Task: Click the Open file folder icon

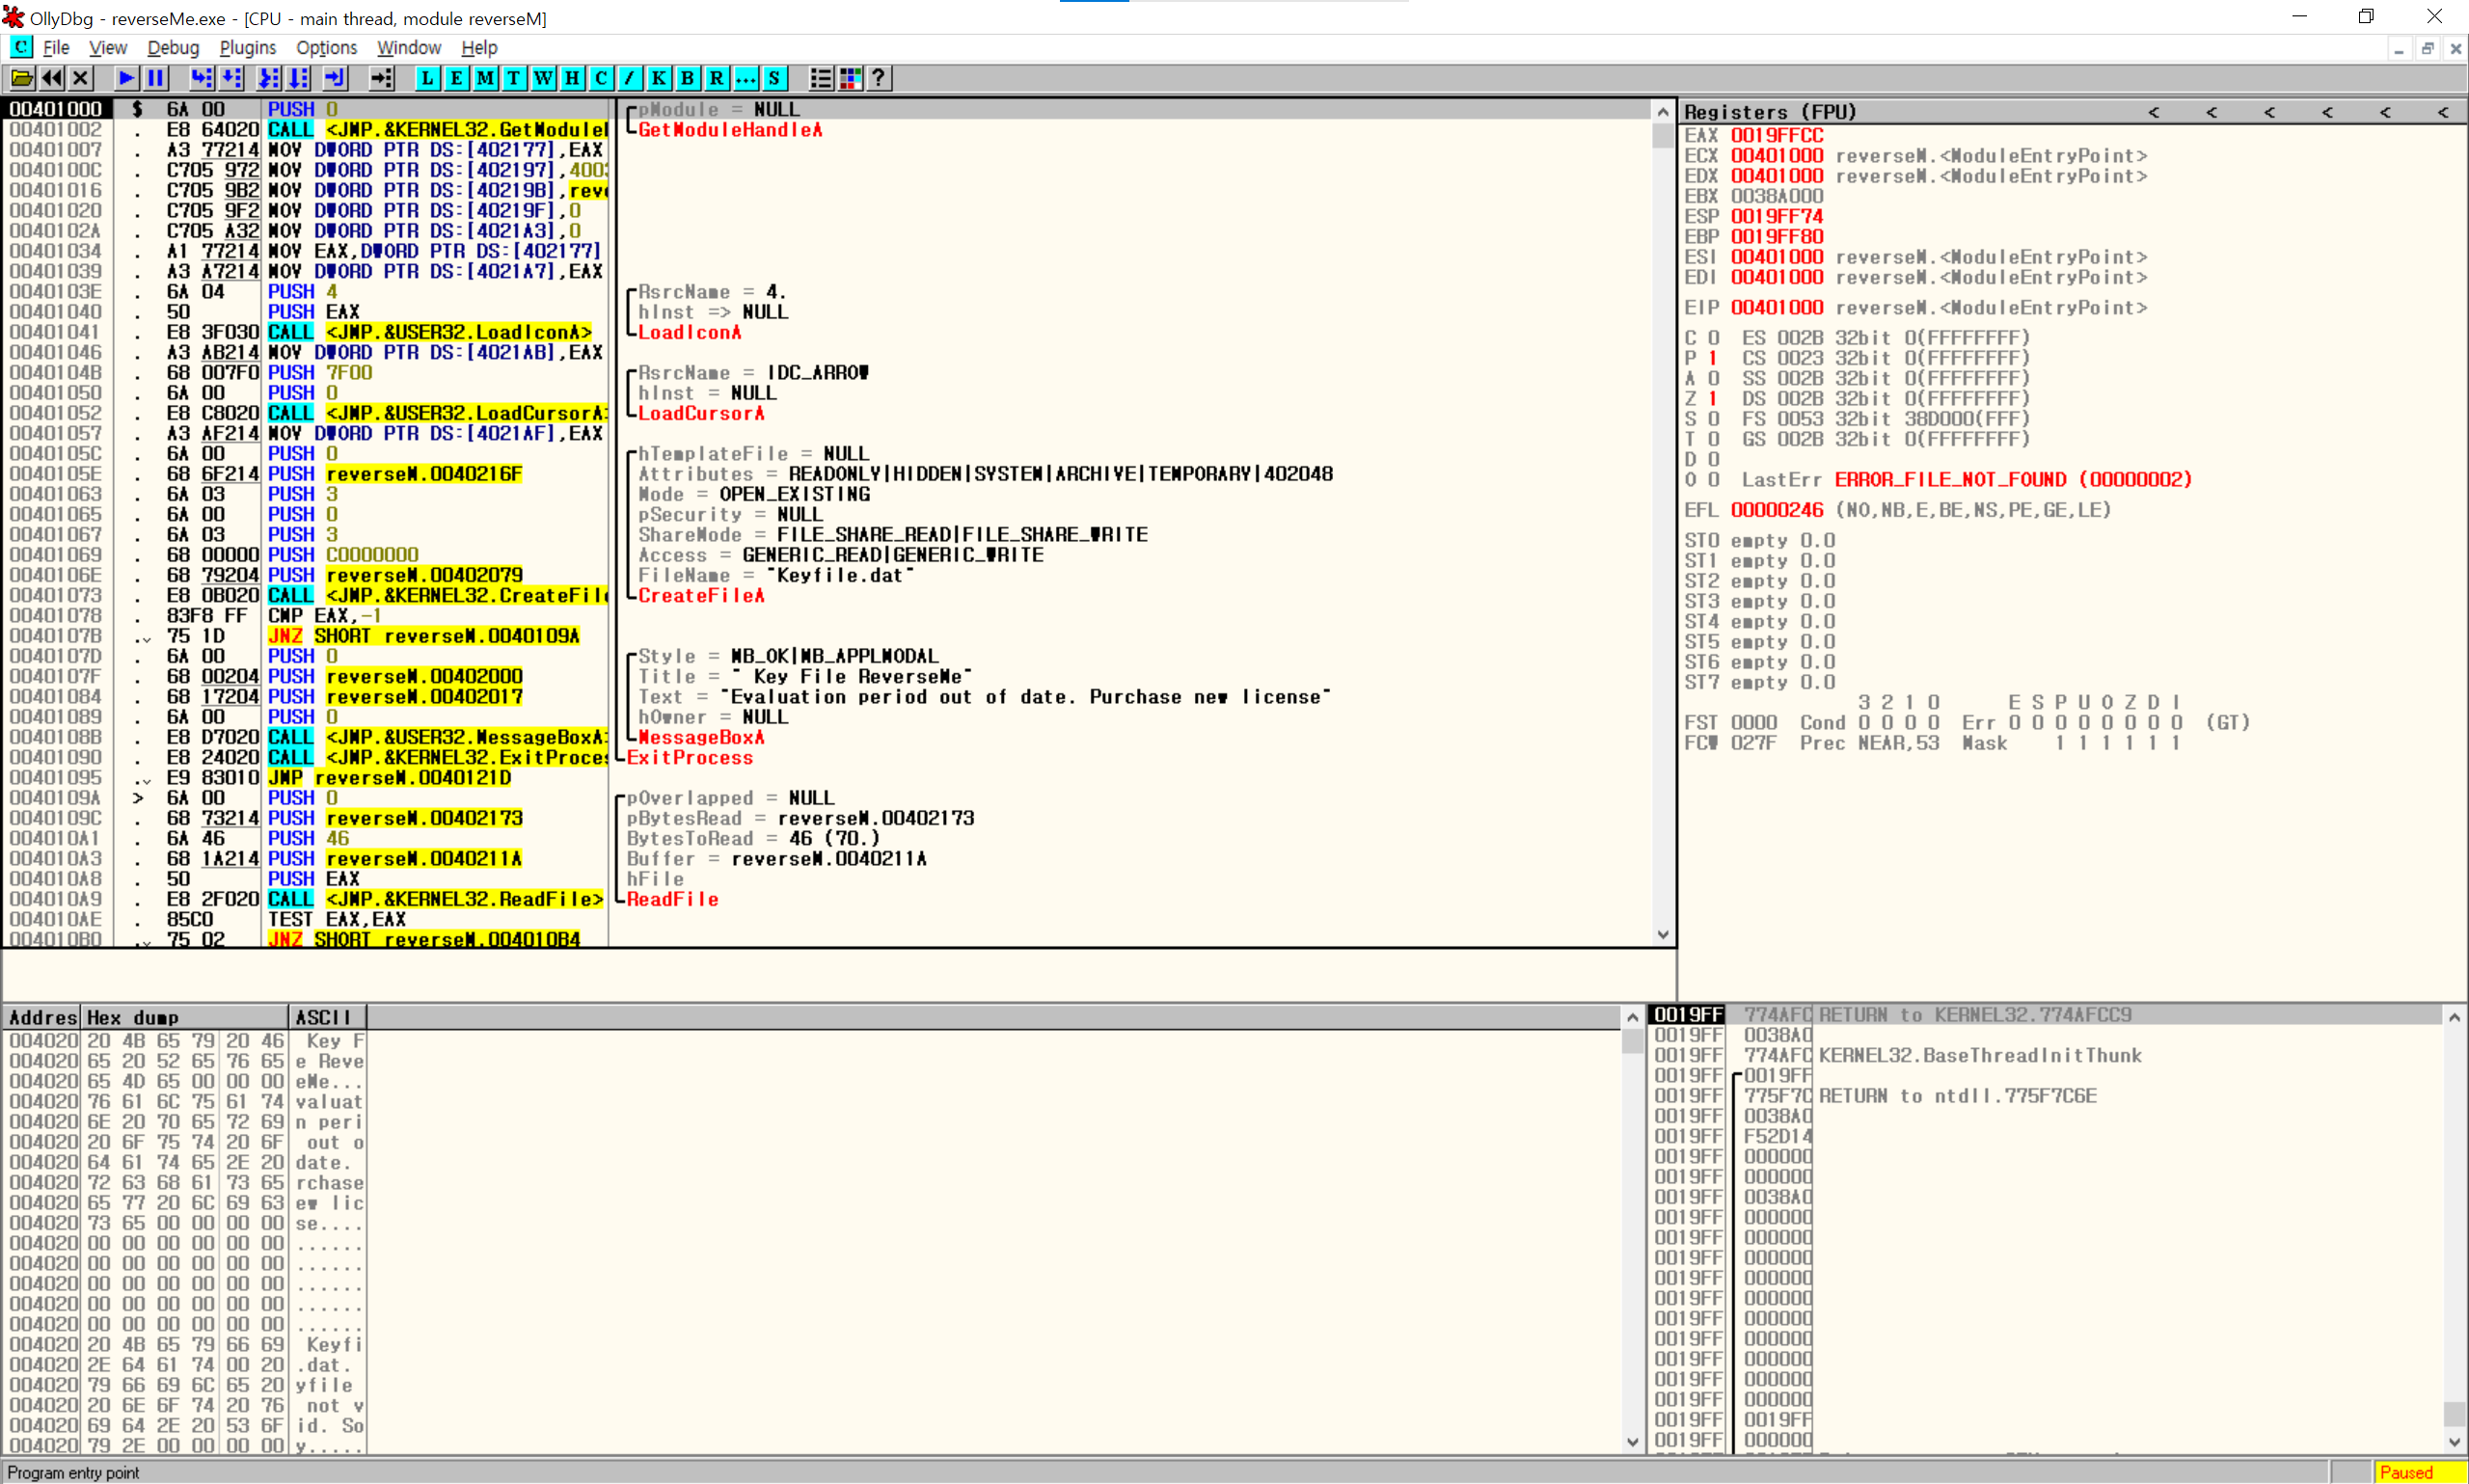Action: [x=22, y=78]
